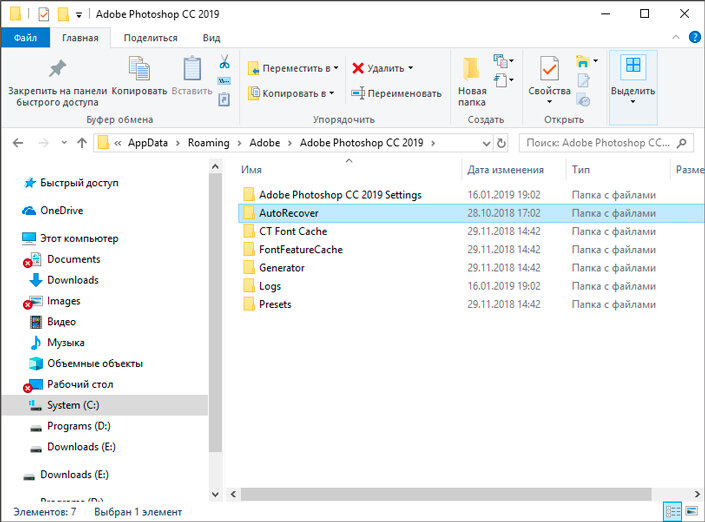Open the Файл menu tab
The width and height of the screenshot is (705, 522).
[25, 38]
